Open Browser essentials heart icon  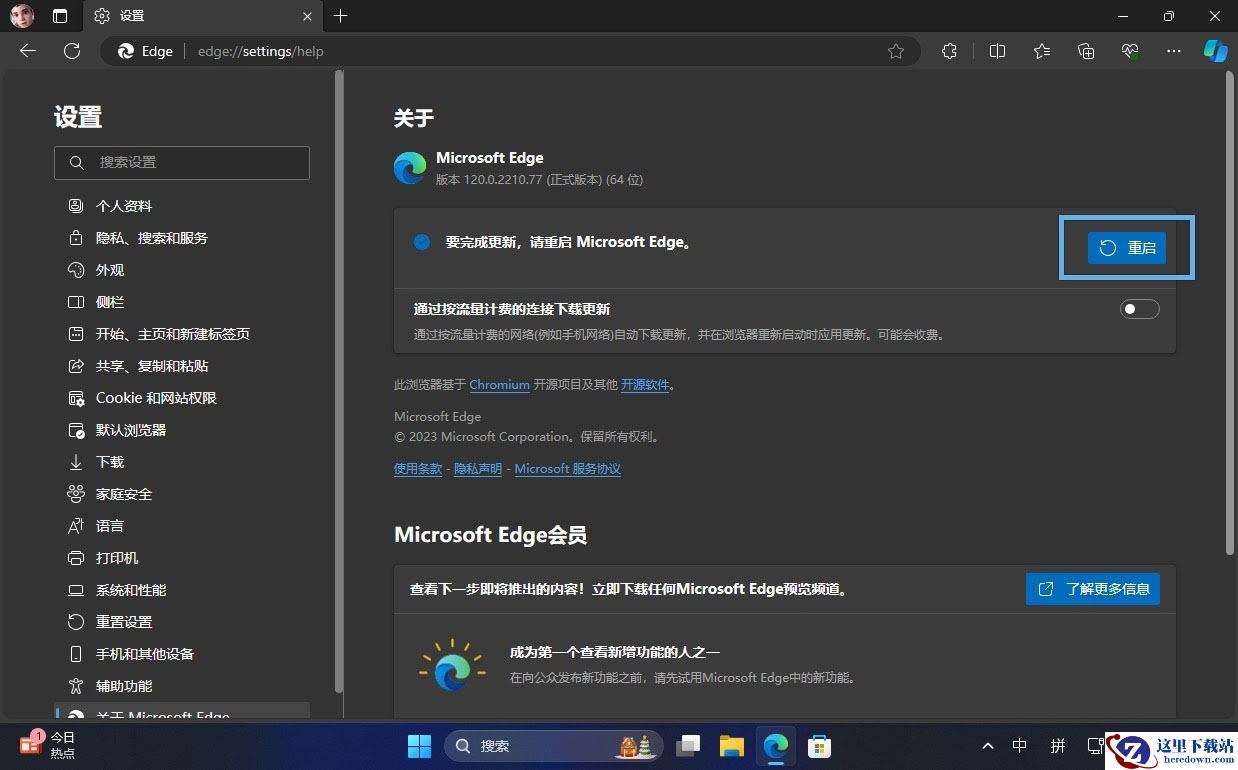[x=1131, y=51]
